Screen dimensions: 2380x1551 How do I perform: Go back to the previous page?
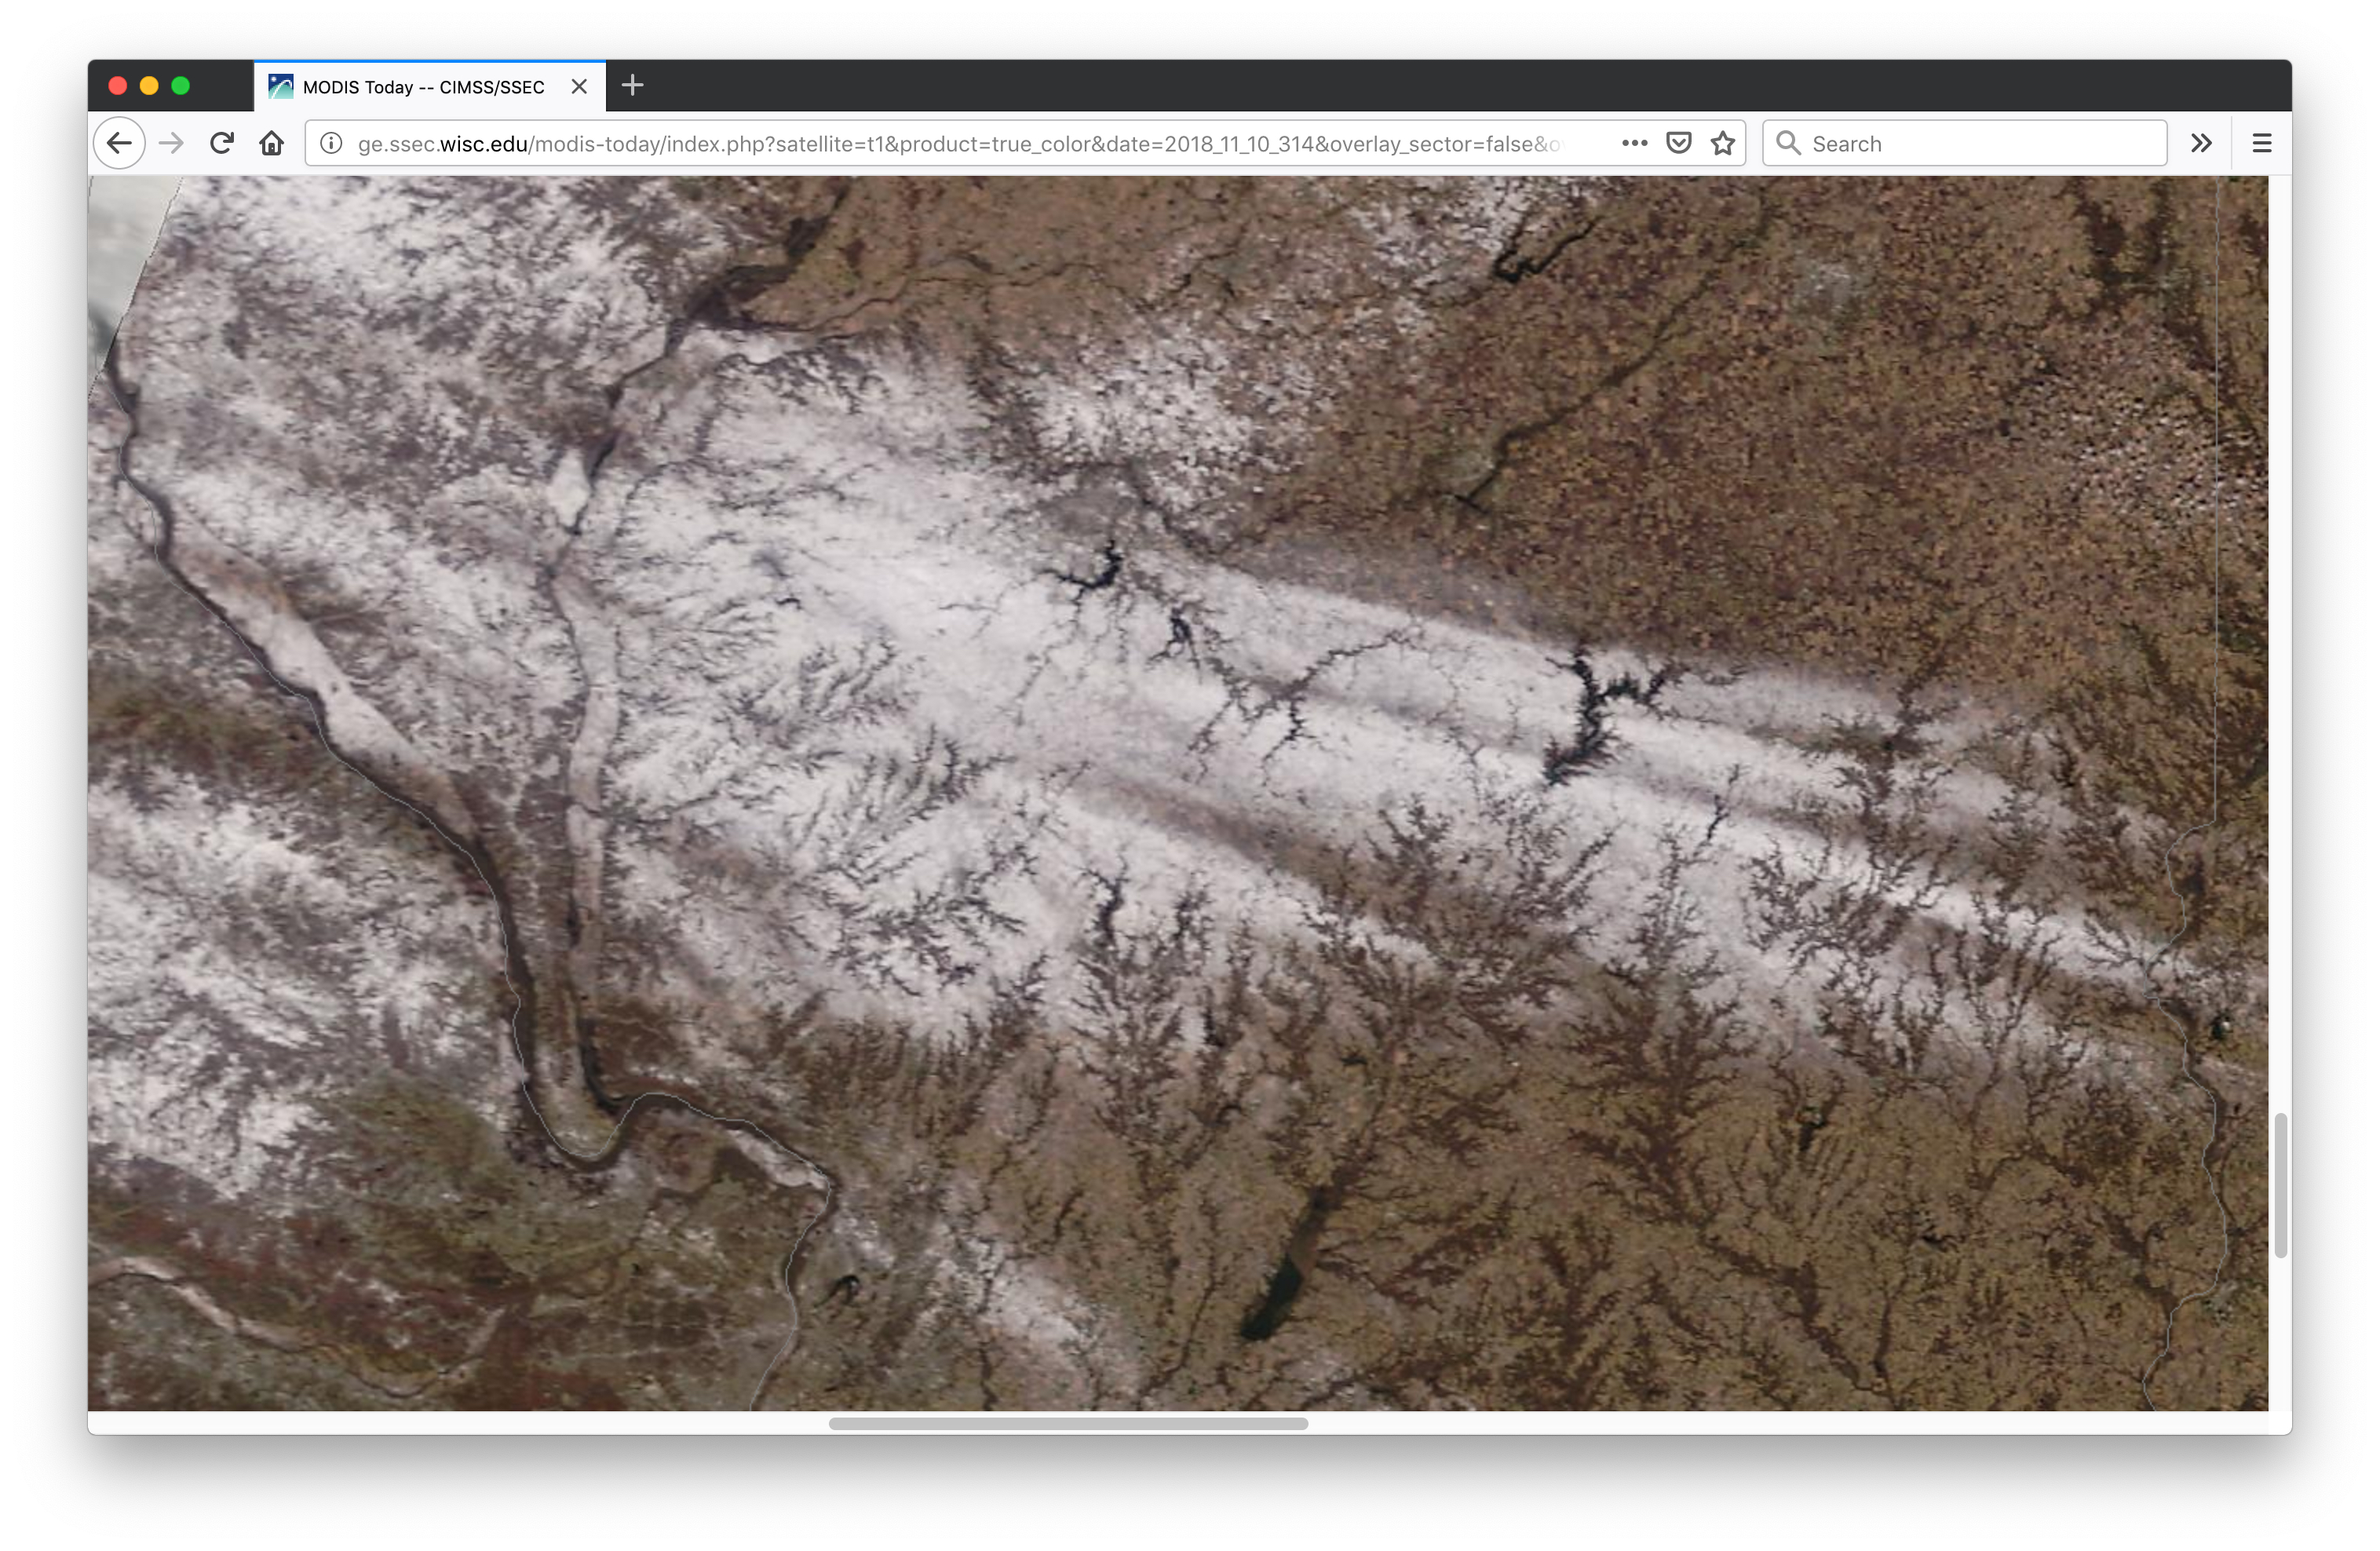click(x=119, y=143)
